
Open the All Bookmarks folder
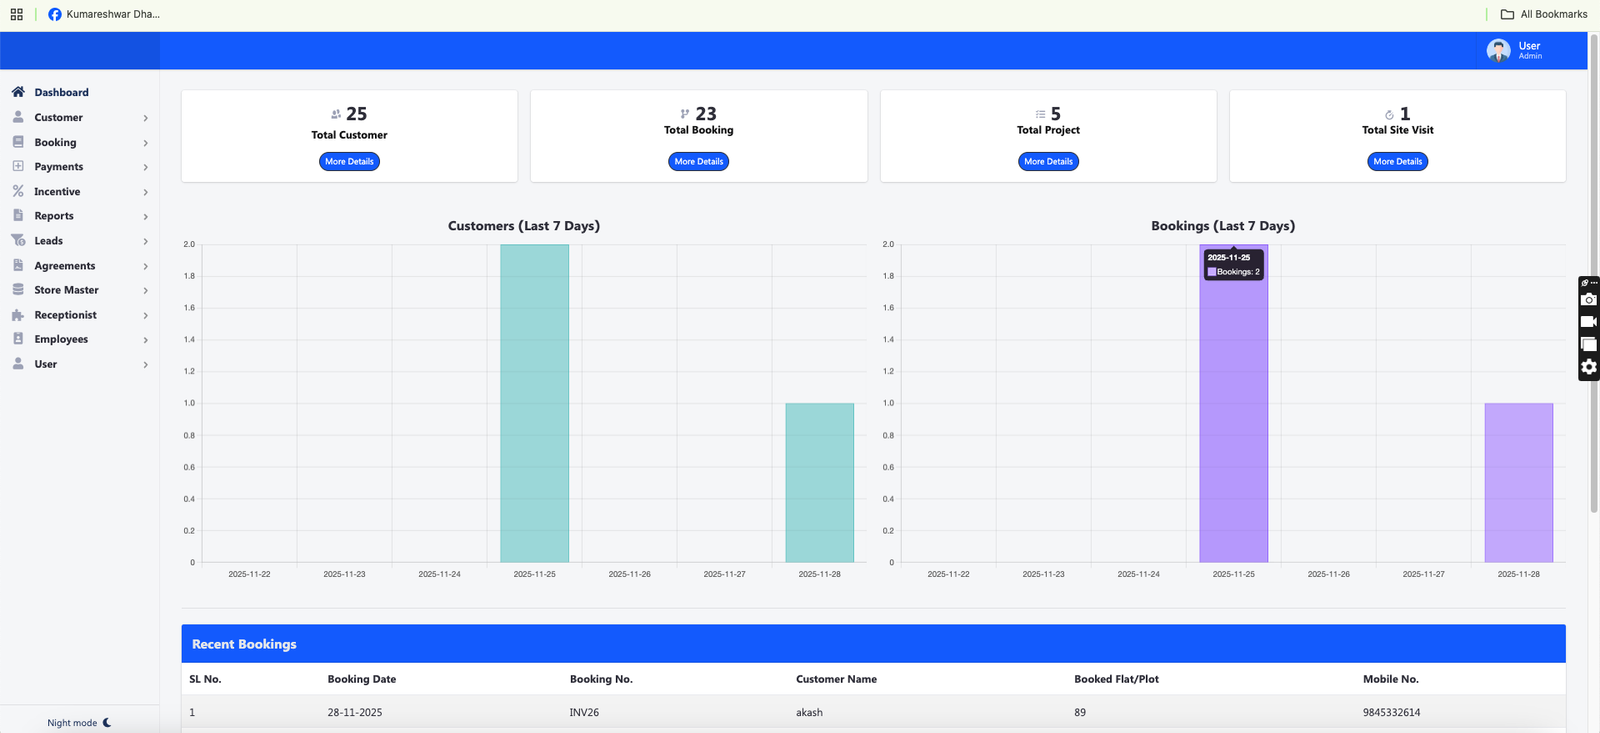1543,14
